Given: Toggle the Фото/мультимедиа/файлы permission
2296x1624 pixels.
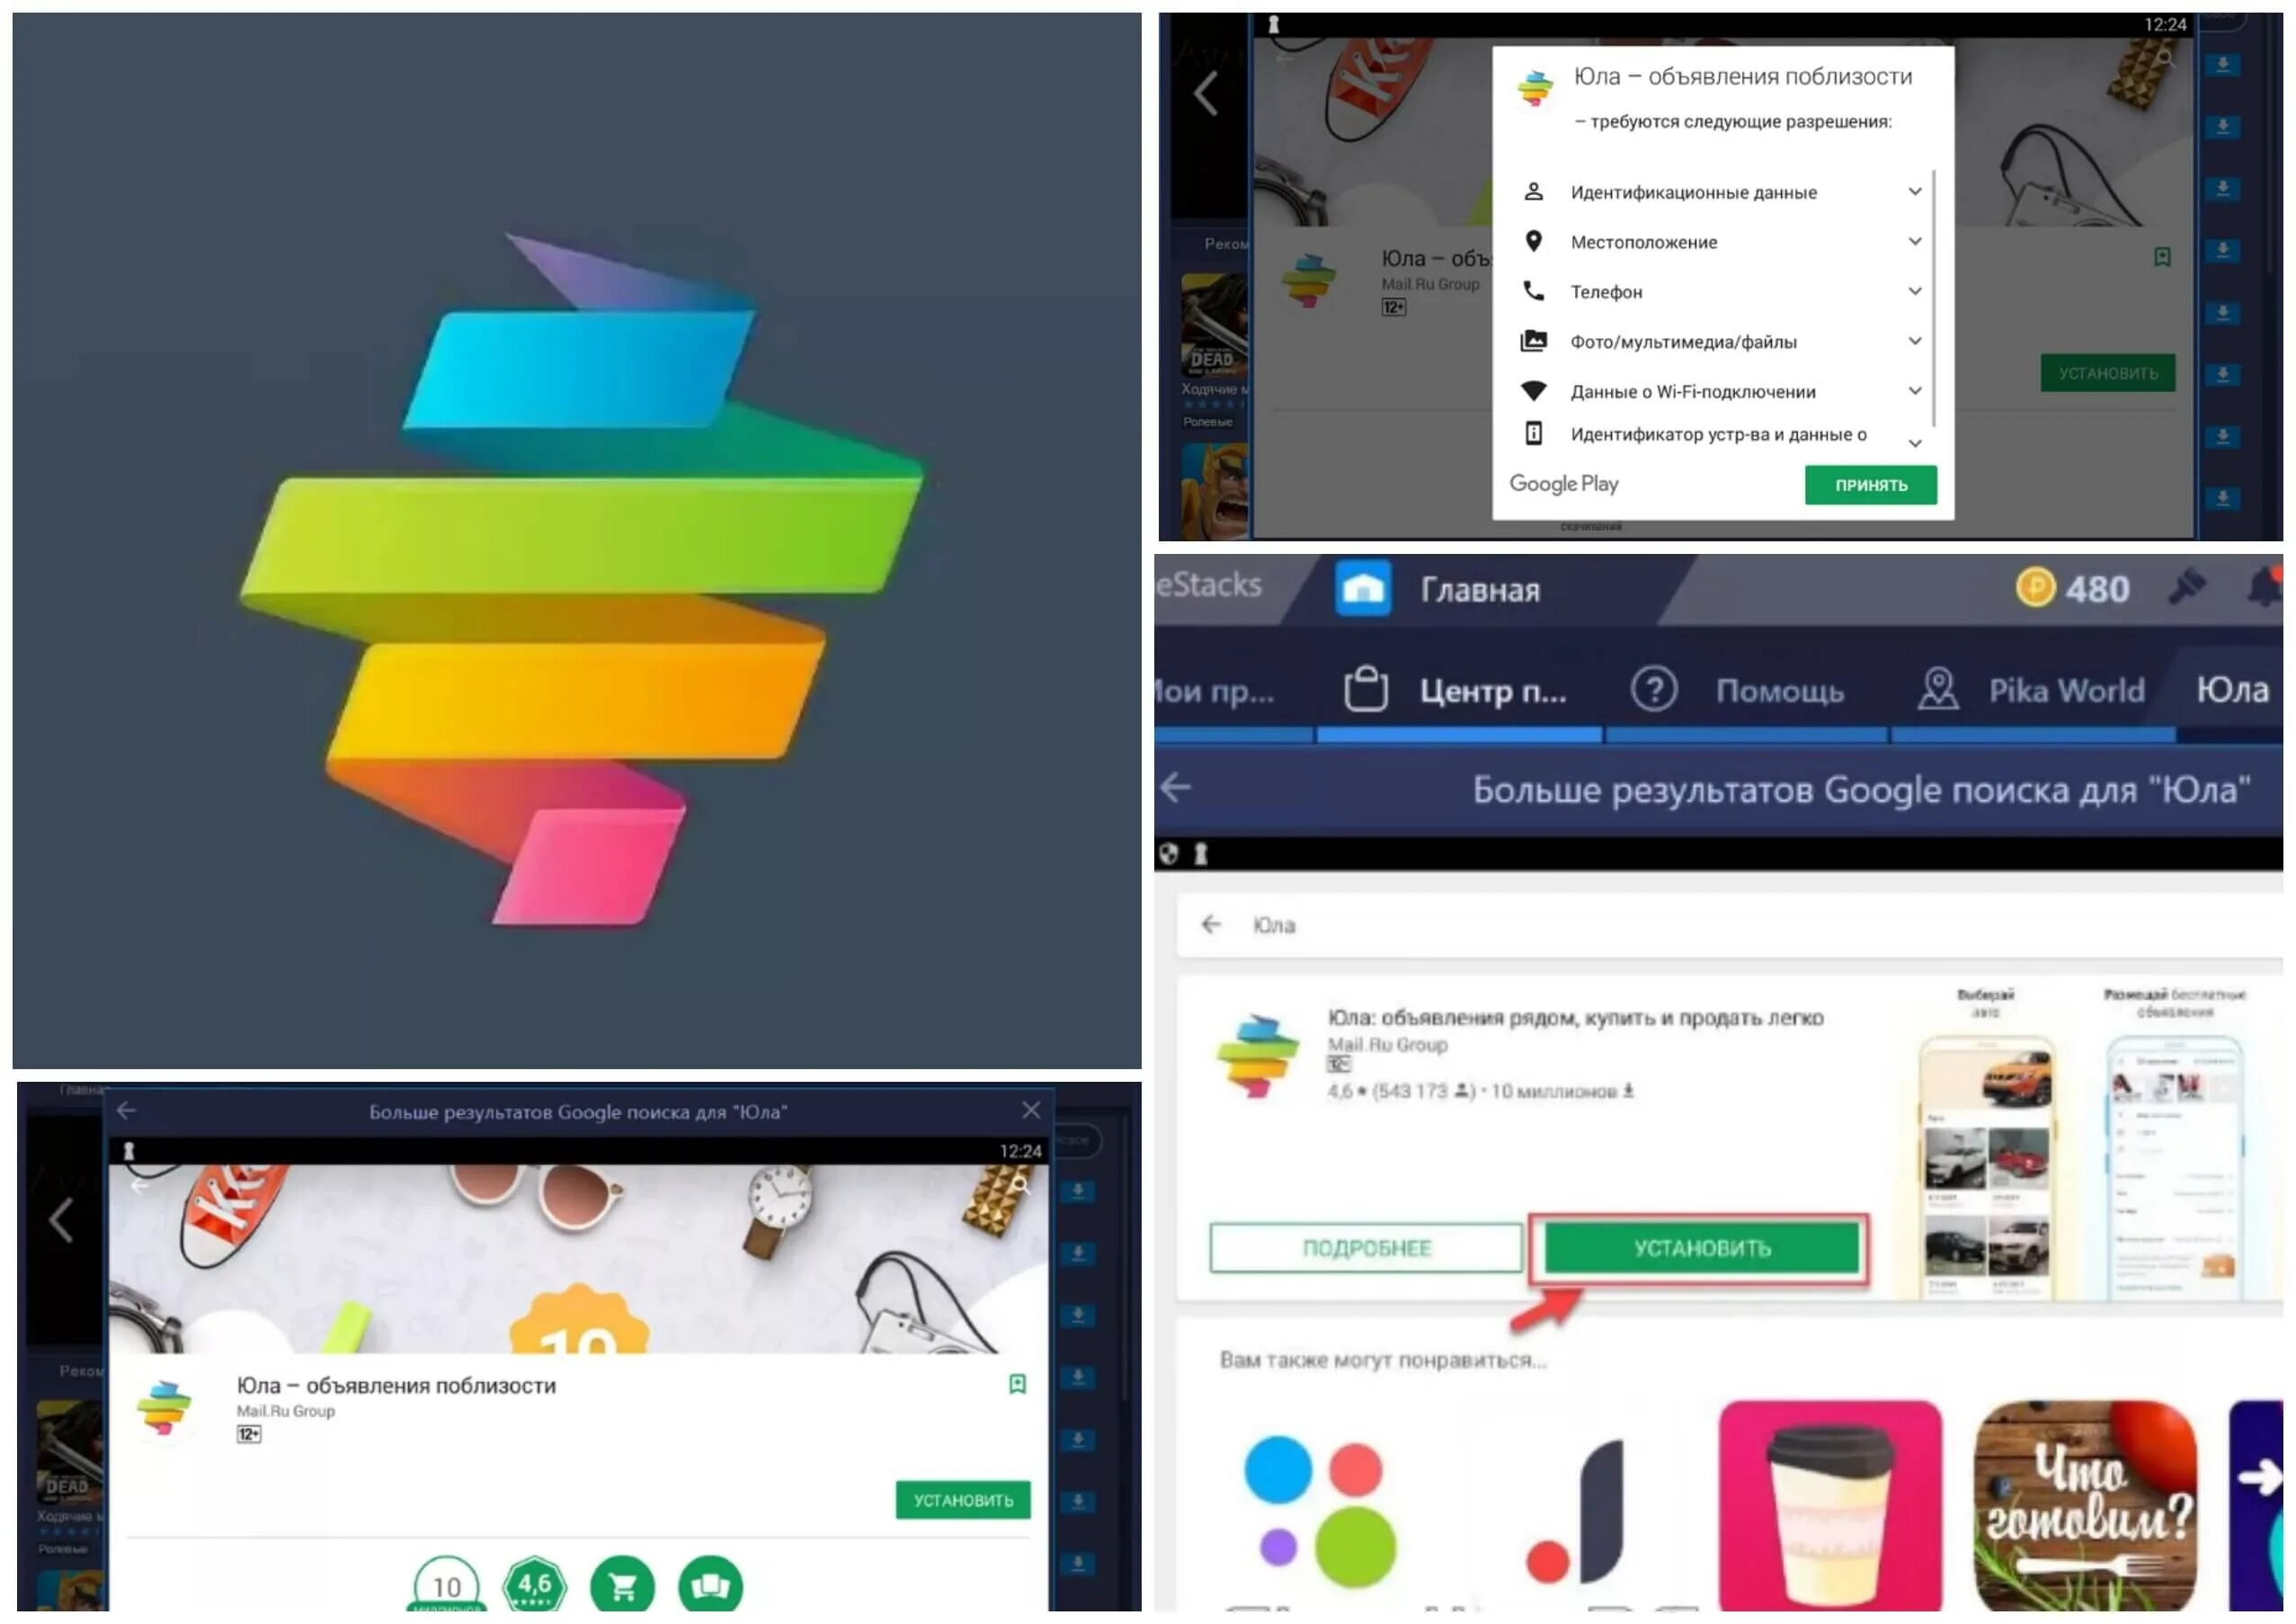Looking at the screenshot, I should tap(1915, 341).
